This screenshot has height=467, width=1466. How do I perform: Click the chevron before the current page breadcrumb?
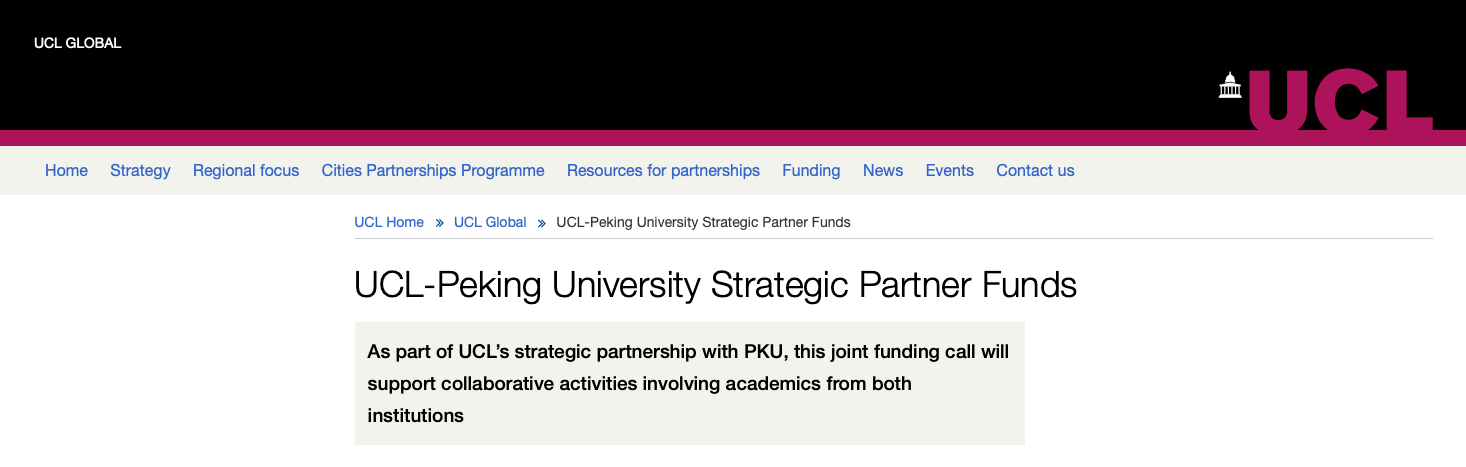click(x=541, y=223)
